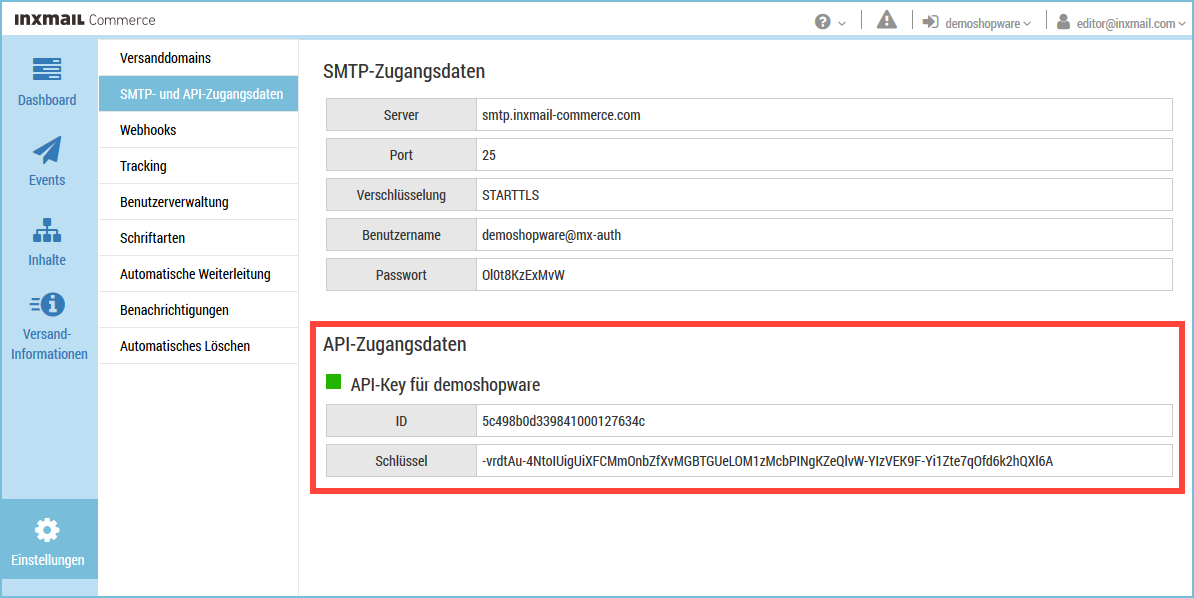
Task: Open Automatisches Löschen settings
Action: 198,346
